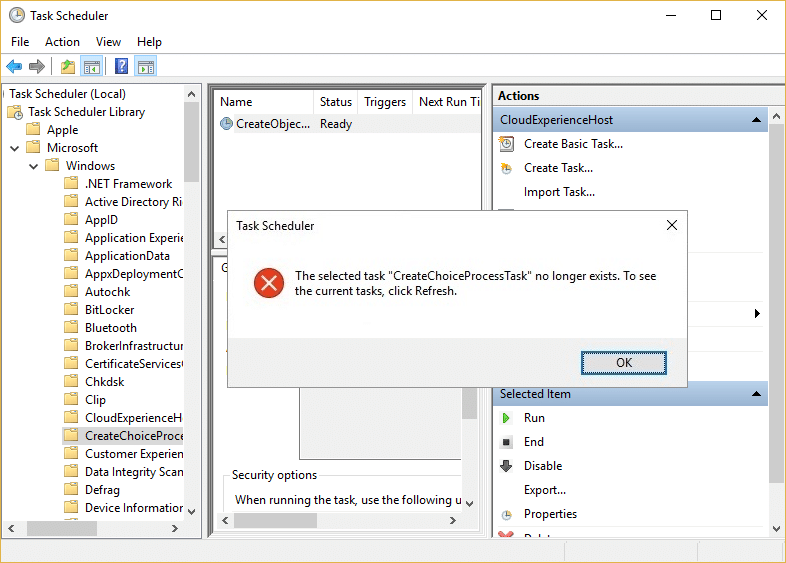The width and height of the screenshot is (786, 563).
Task: Click the blue Back arrow in toolbar
Action: [x=14, y=67]
